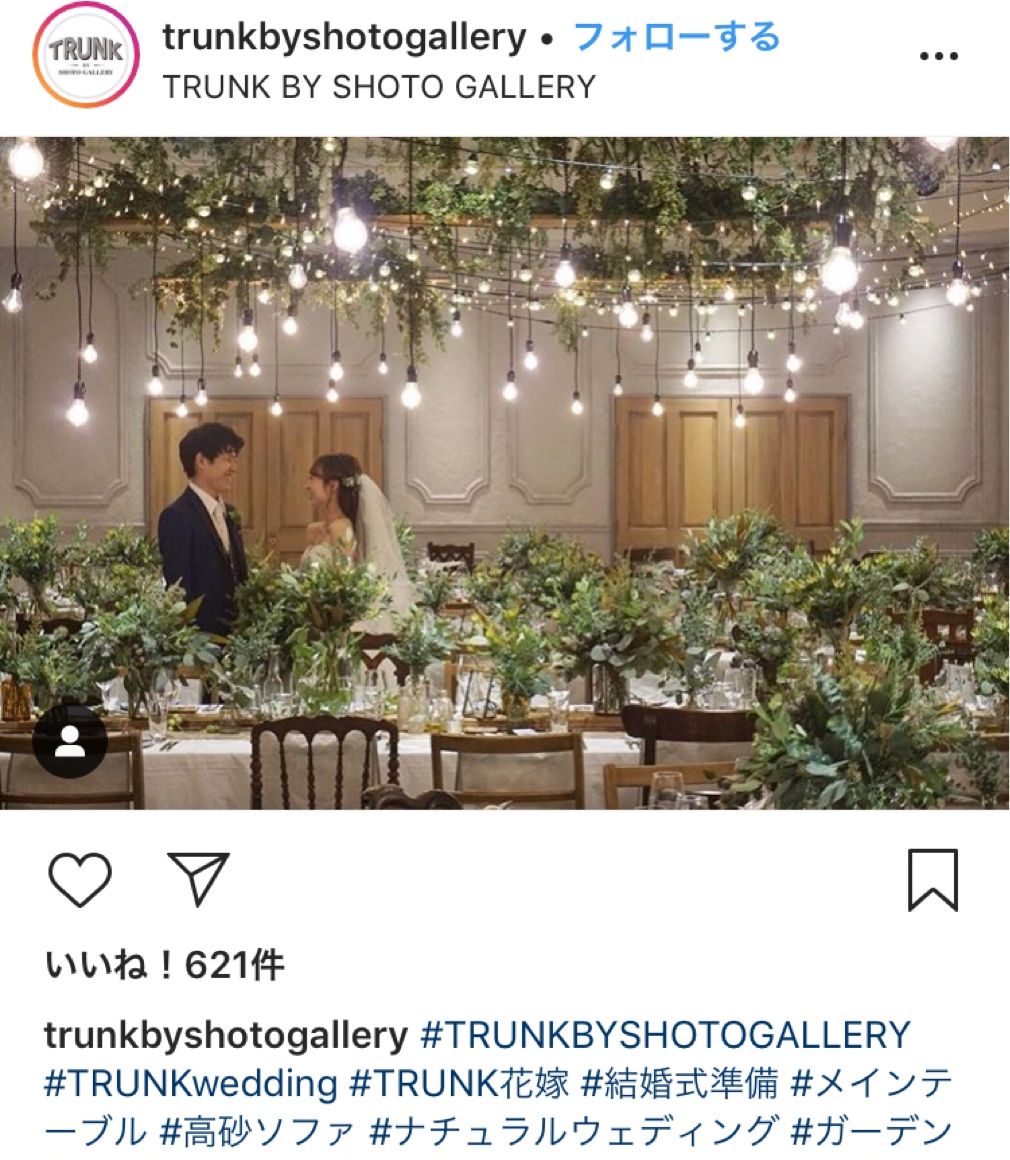Open the #ナチュラルウェディング hashtag

click(573, 1132)
